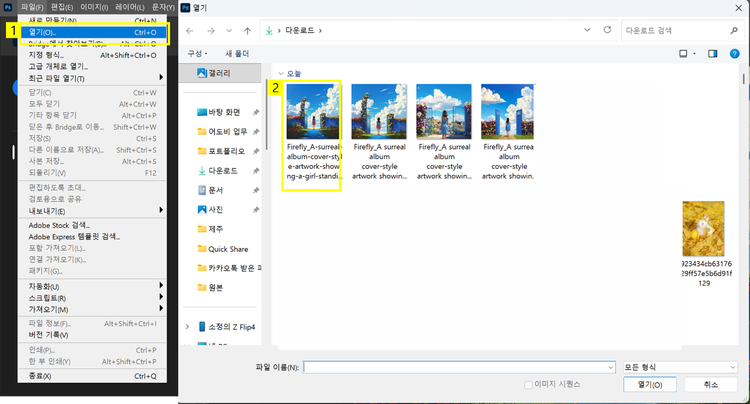Screen dimensions: 750x404
Task: Choose Adobe Stock 검색 entry
Action: pos(92,225)
